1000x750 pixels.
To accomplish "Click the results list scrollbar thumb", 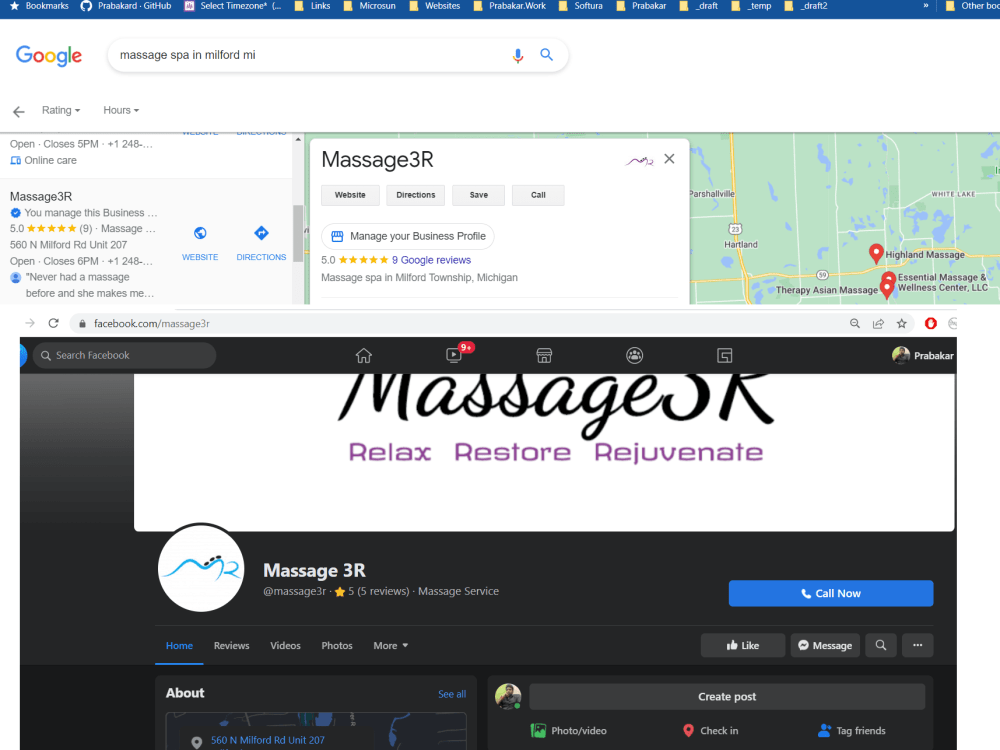I will tap(298, 233).
